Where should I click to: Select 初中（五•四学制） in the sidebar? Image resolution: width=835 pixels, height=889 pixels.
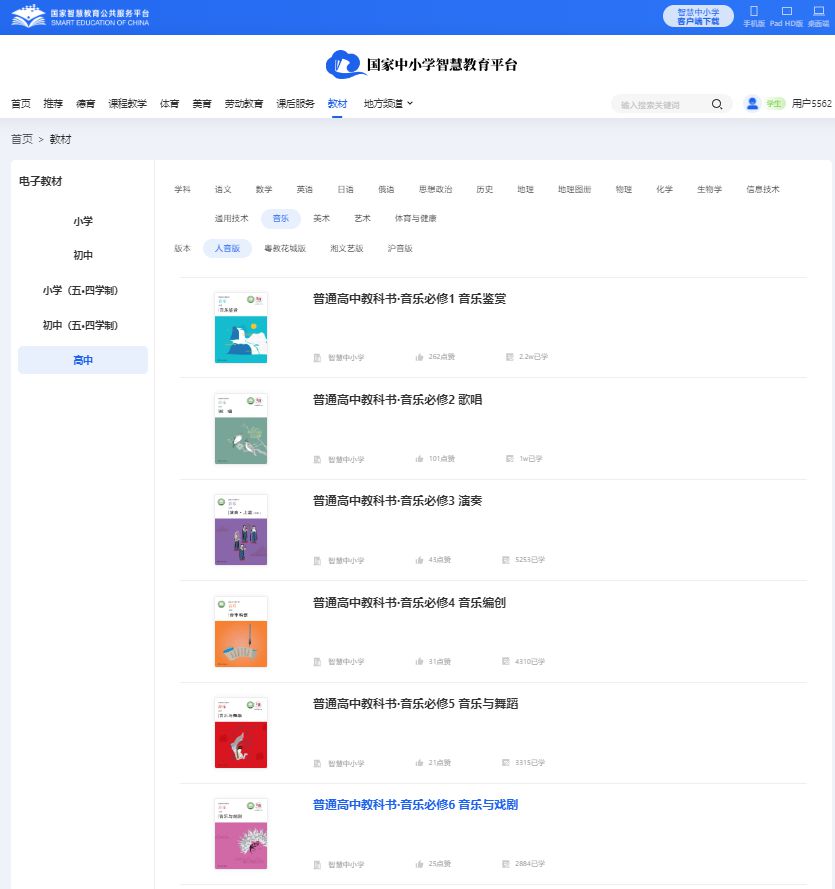83,325
